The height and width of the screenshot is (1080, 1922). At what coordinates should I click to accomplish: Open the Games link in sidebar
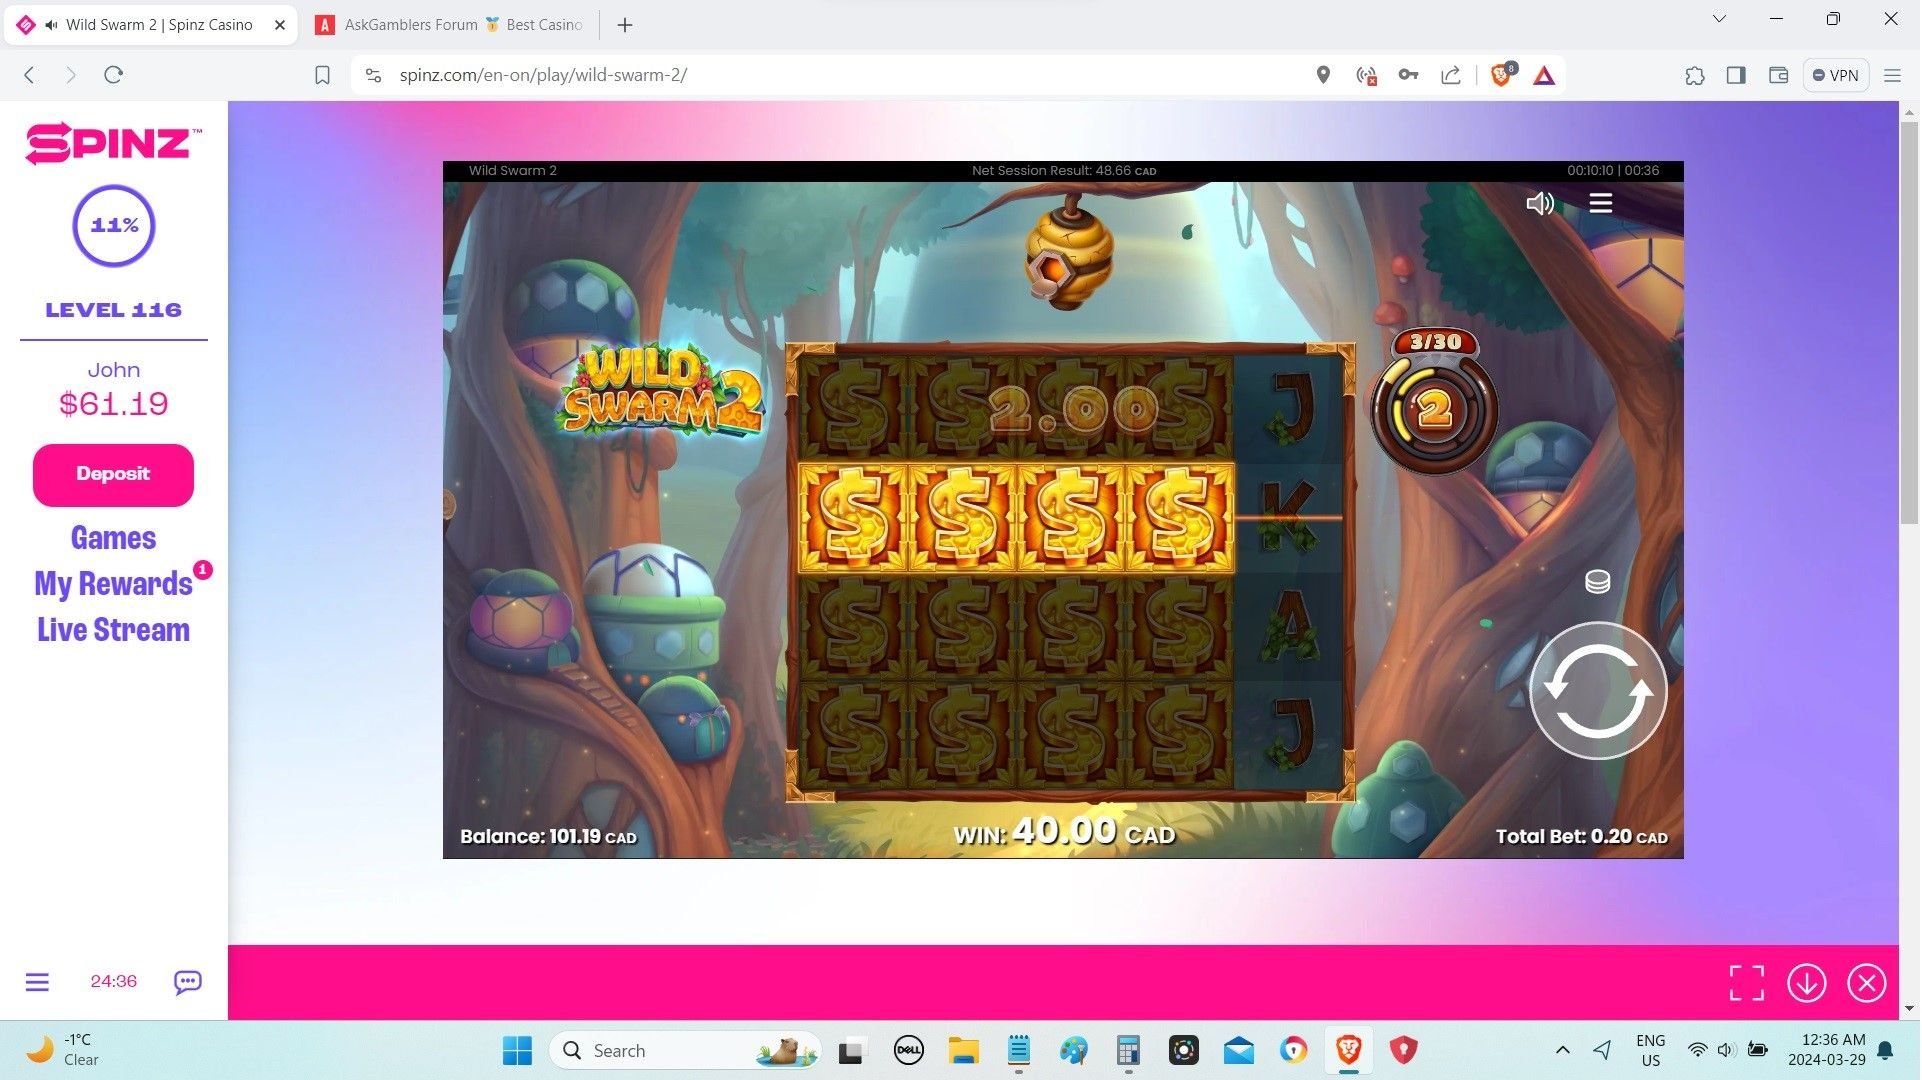tap(112, 537)
